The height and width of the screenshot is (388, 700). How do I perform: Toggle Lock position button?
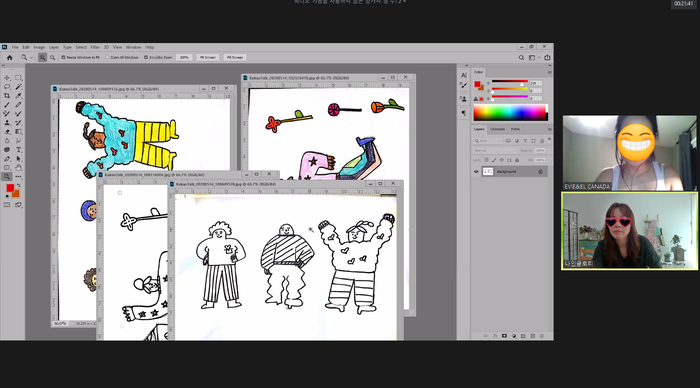502,160
